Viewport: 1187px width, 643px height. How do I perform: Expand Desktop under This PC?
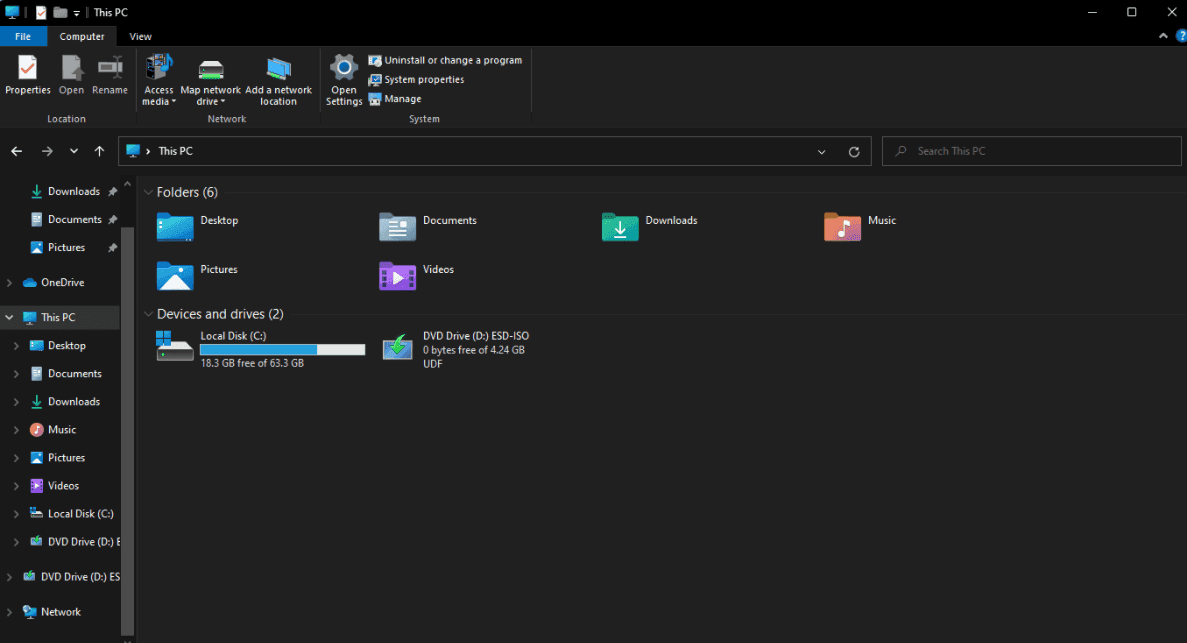tap(16, 345)
